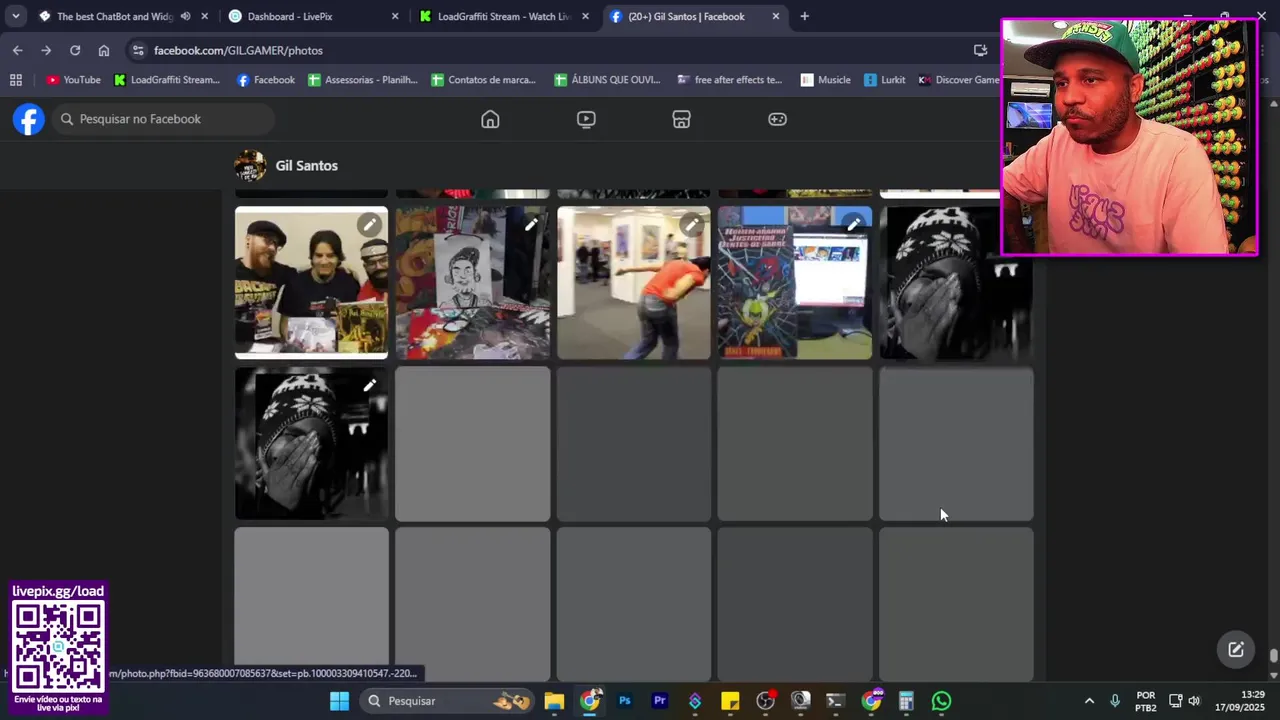The image size is (1280, 720).
Task: Open the Facebook Home icon
Action: pos(490,119)
